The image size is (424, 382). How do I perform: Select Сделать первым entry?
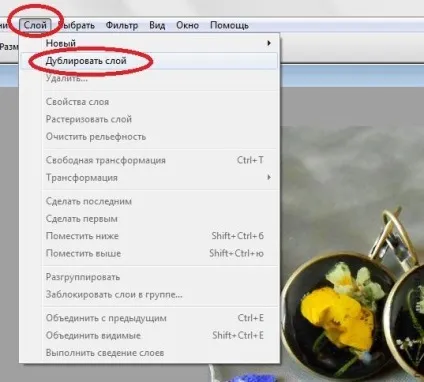[x=149, y=219]
